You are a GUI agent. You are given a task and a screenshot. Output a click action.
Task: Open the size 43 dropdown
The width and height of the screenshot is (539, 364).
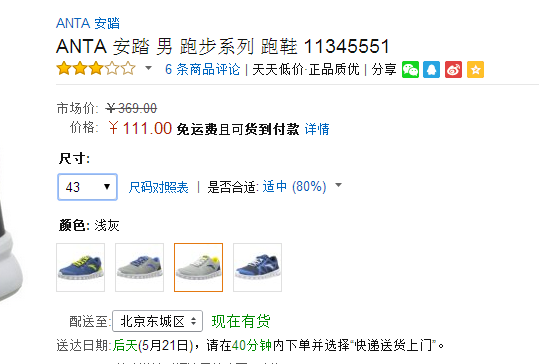(87, 187)
